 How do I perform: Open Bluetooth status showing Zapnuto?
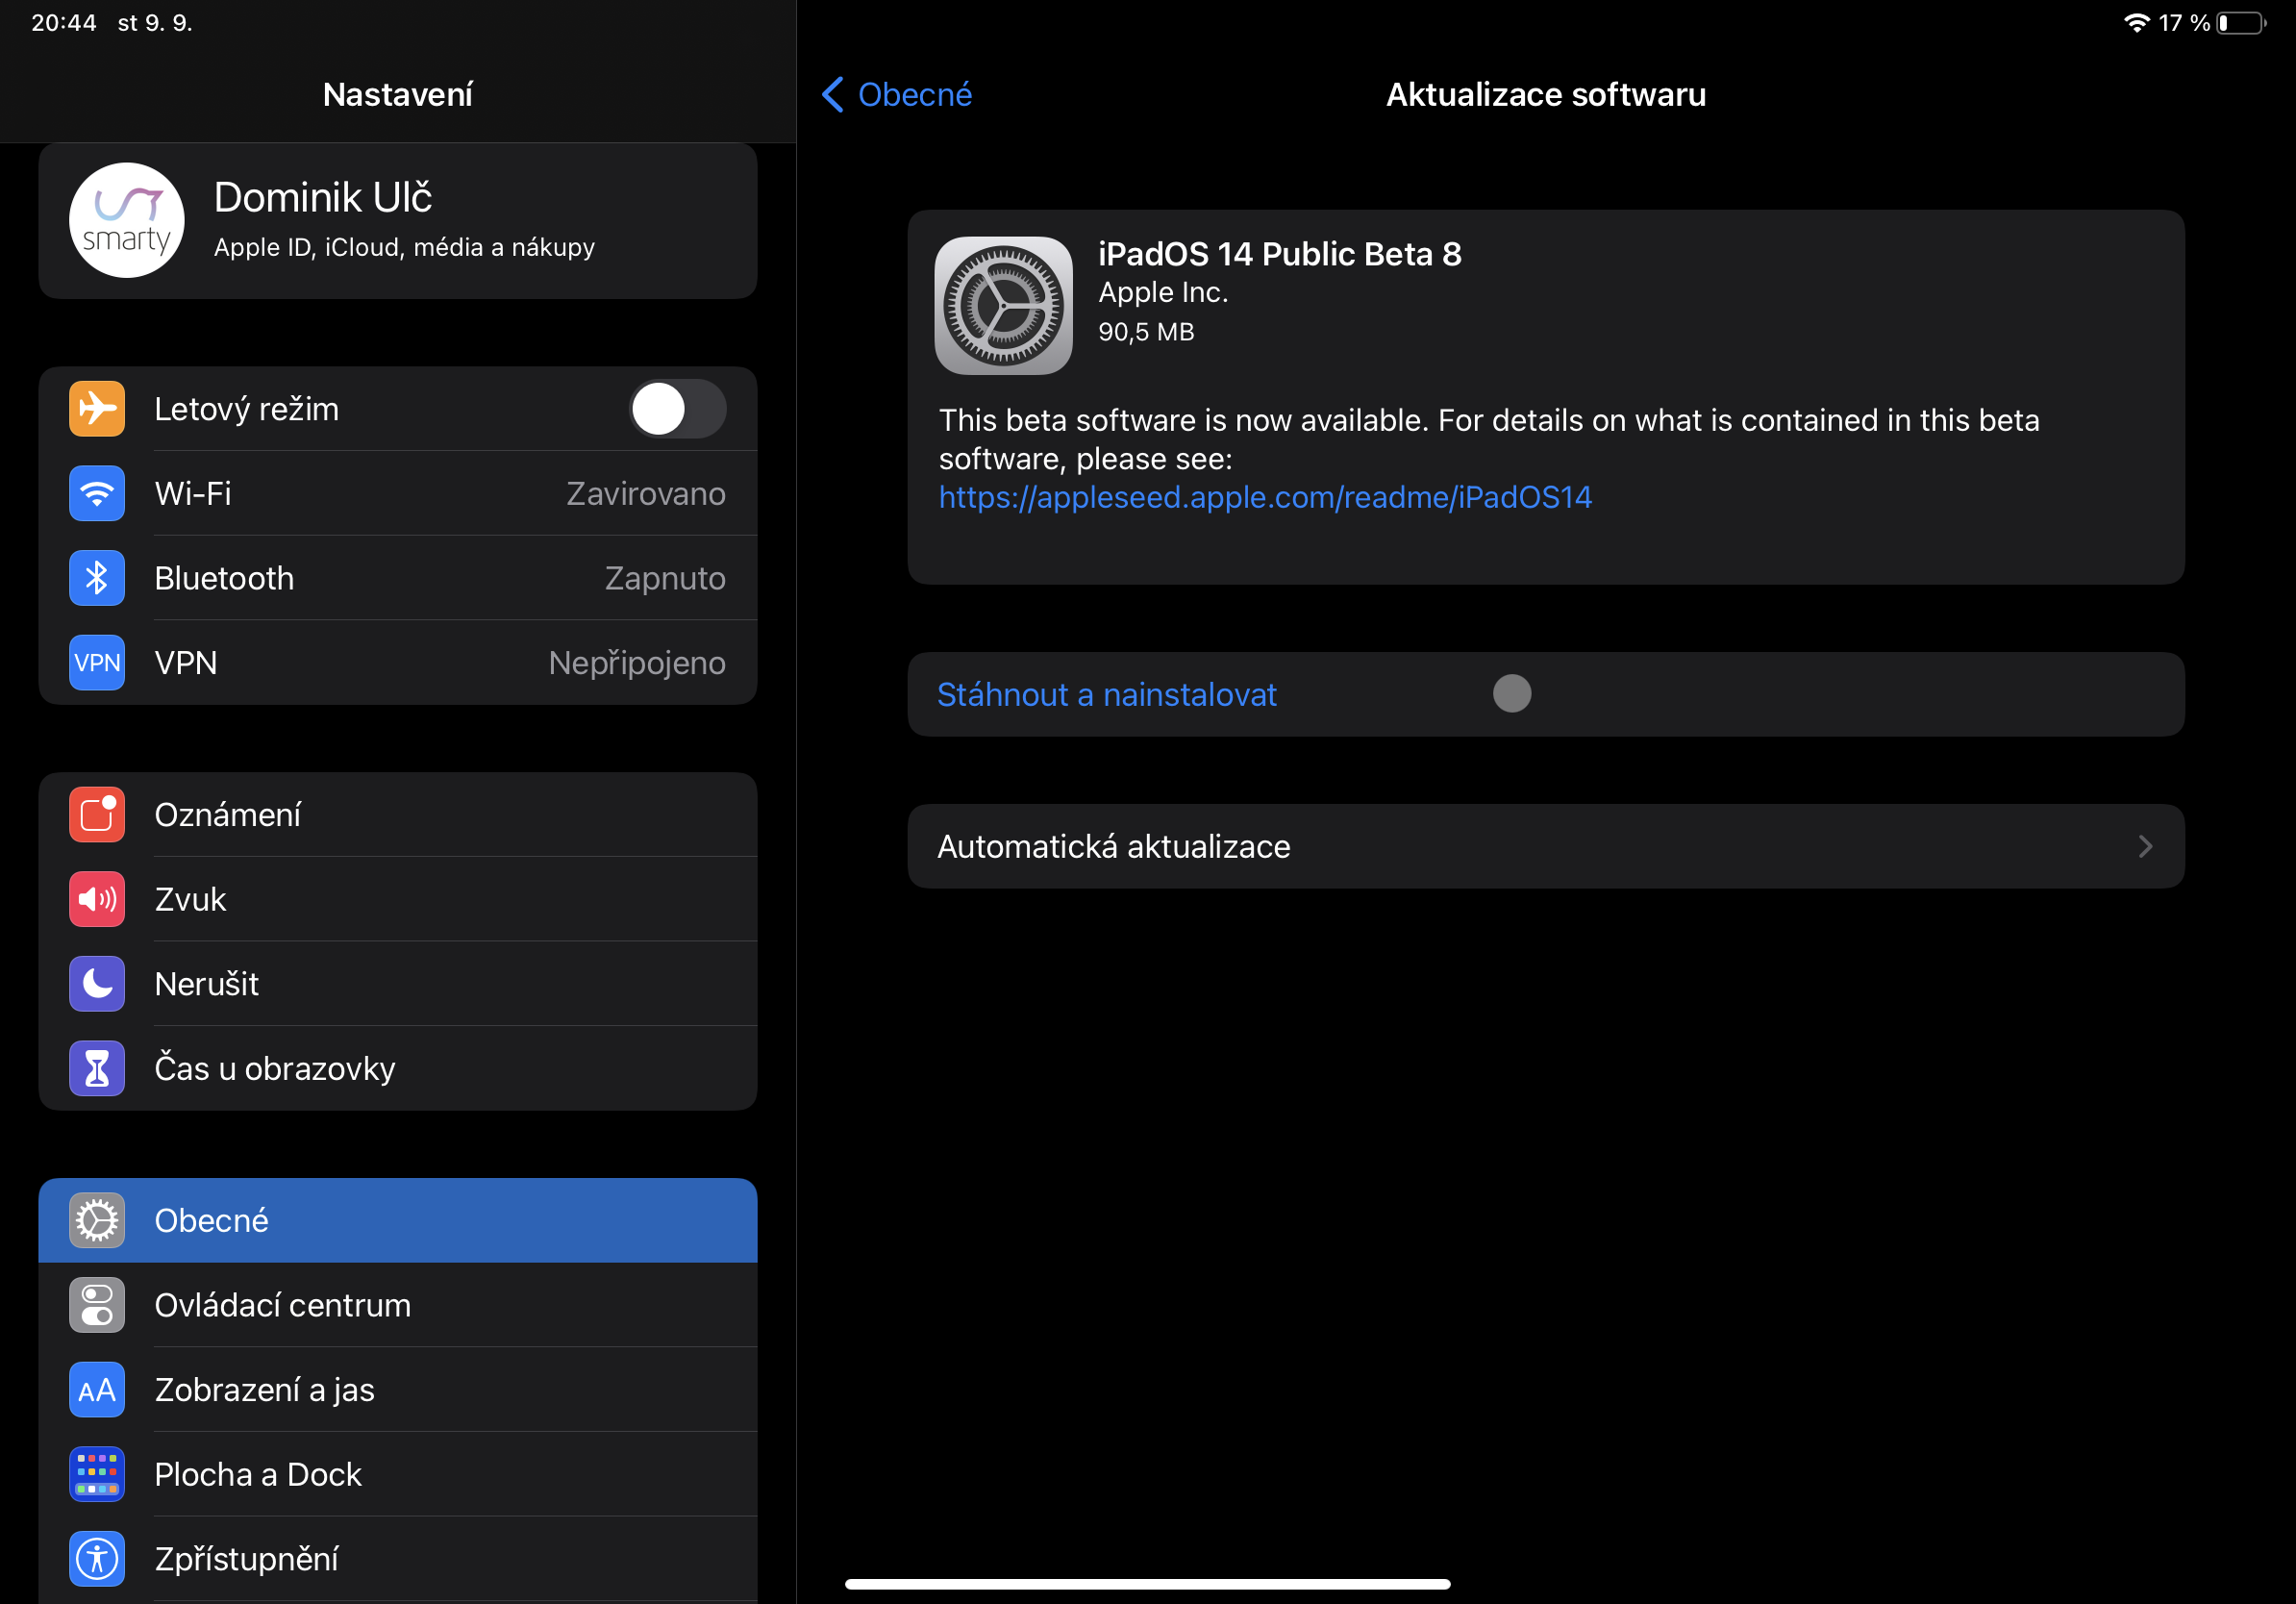[x=664, y=578]
